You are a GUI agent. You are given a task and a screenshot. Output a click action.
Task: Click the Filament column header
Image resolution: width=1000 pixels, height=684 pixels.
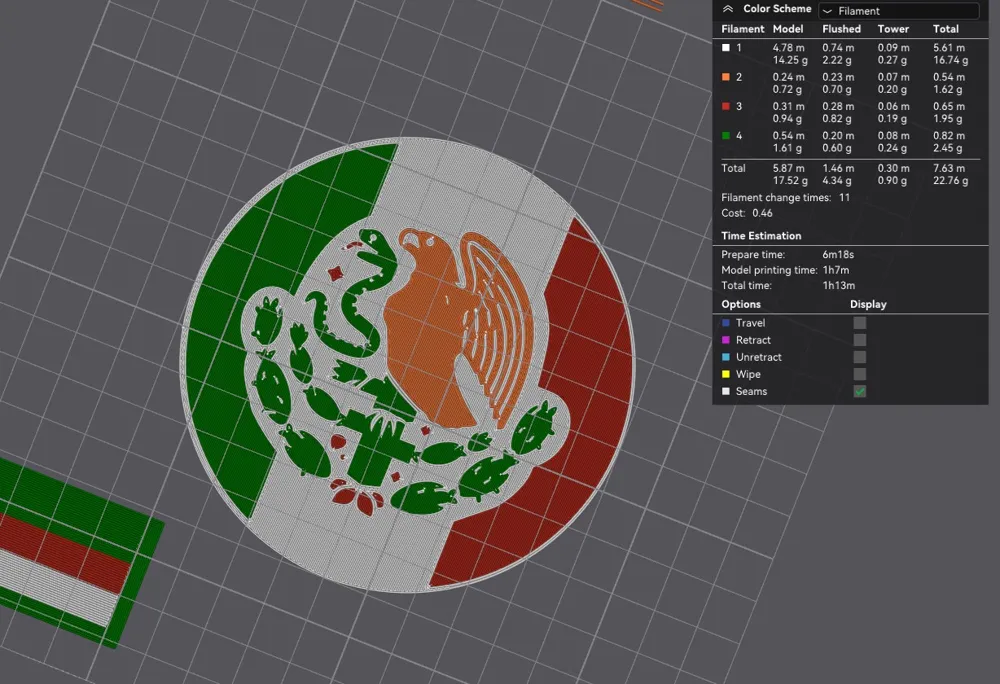742,29
